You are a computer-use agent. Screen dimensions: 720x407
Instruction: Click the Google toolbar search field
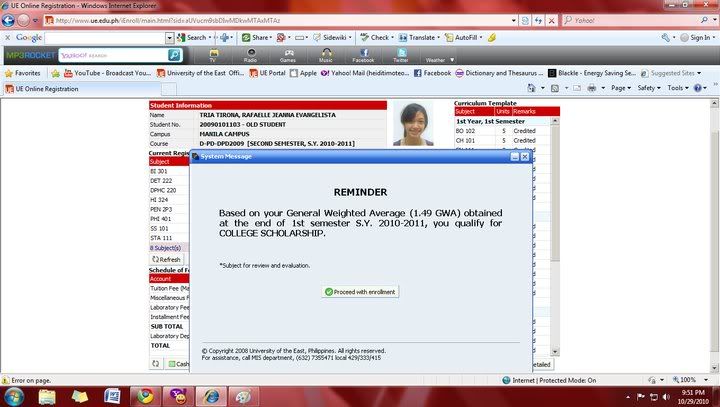click(105, 38)
